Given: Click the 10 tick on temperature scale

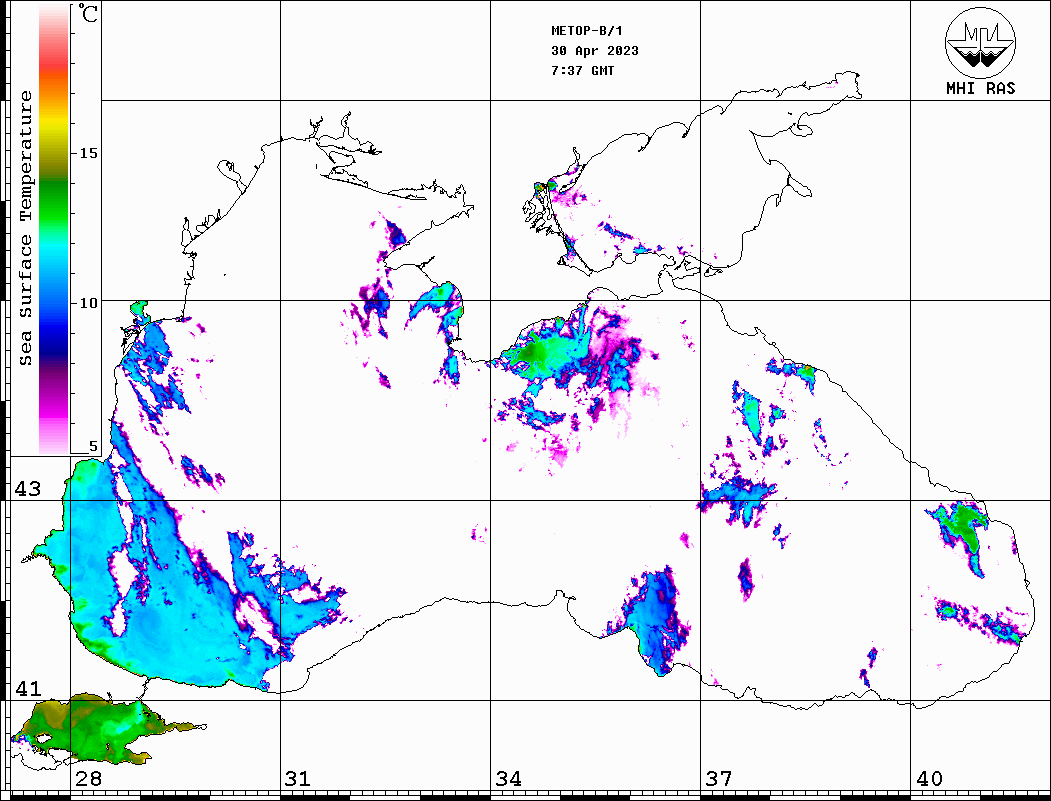Looking at the screenshot, I should point(88,303).
